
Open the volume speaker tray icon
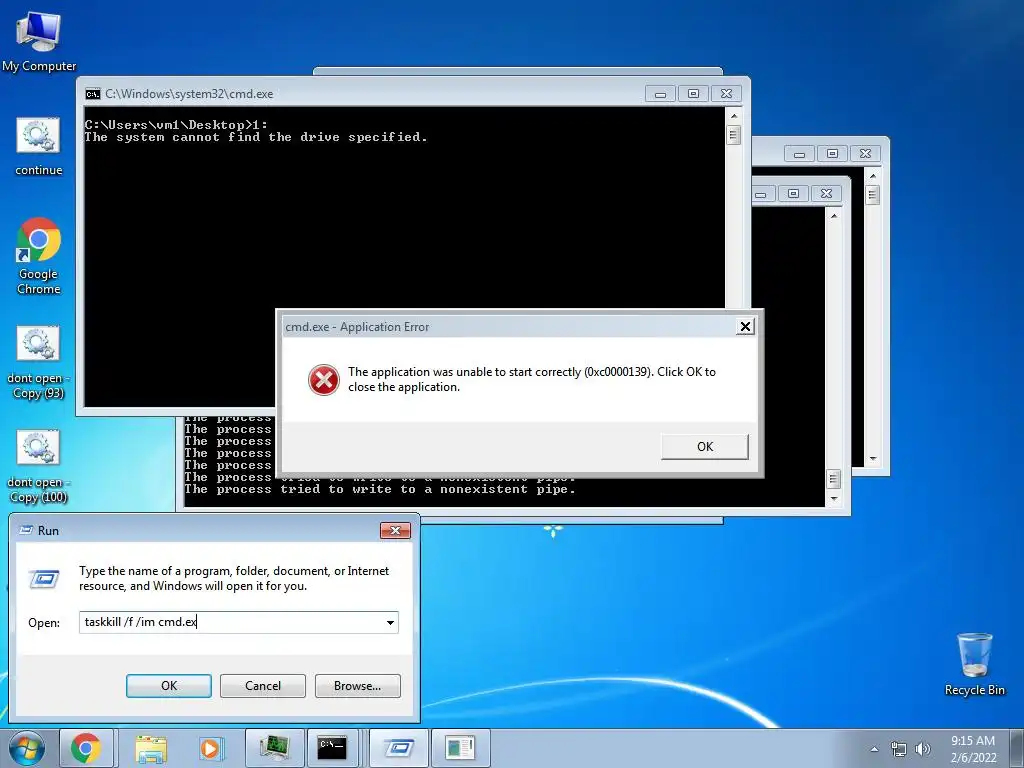point(923,749)
